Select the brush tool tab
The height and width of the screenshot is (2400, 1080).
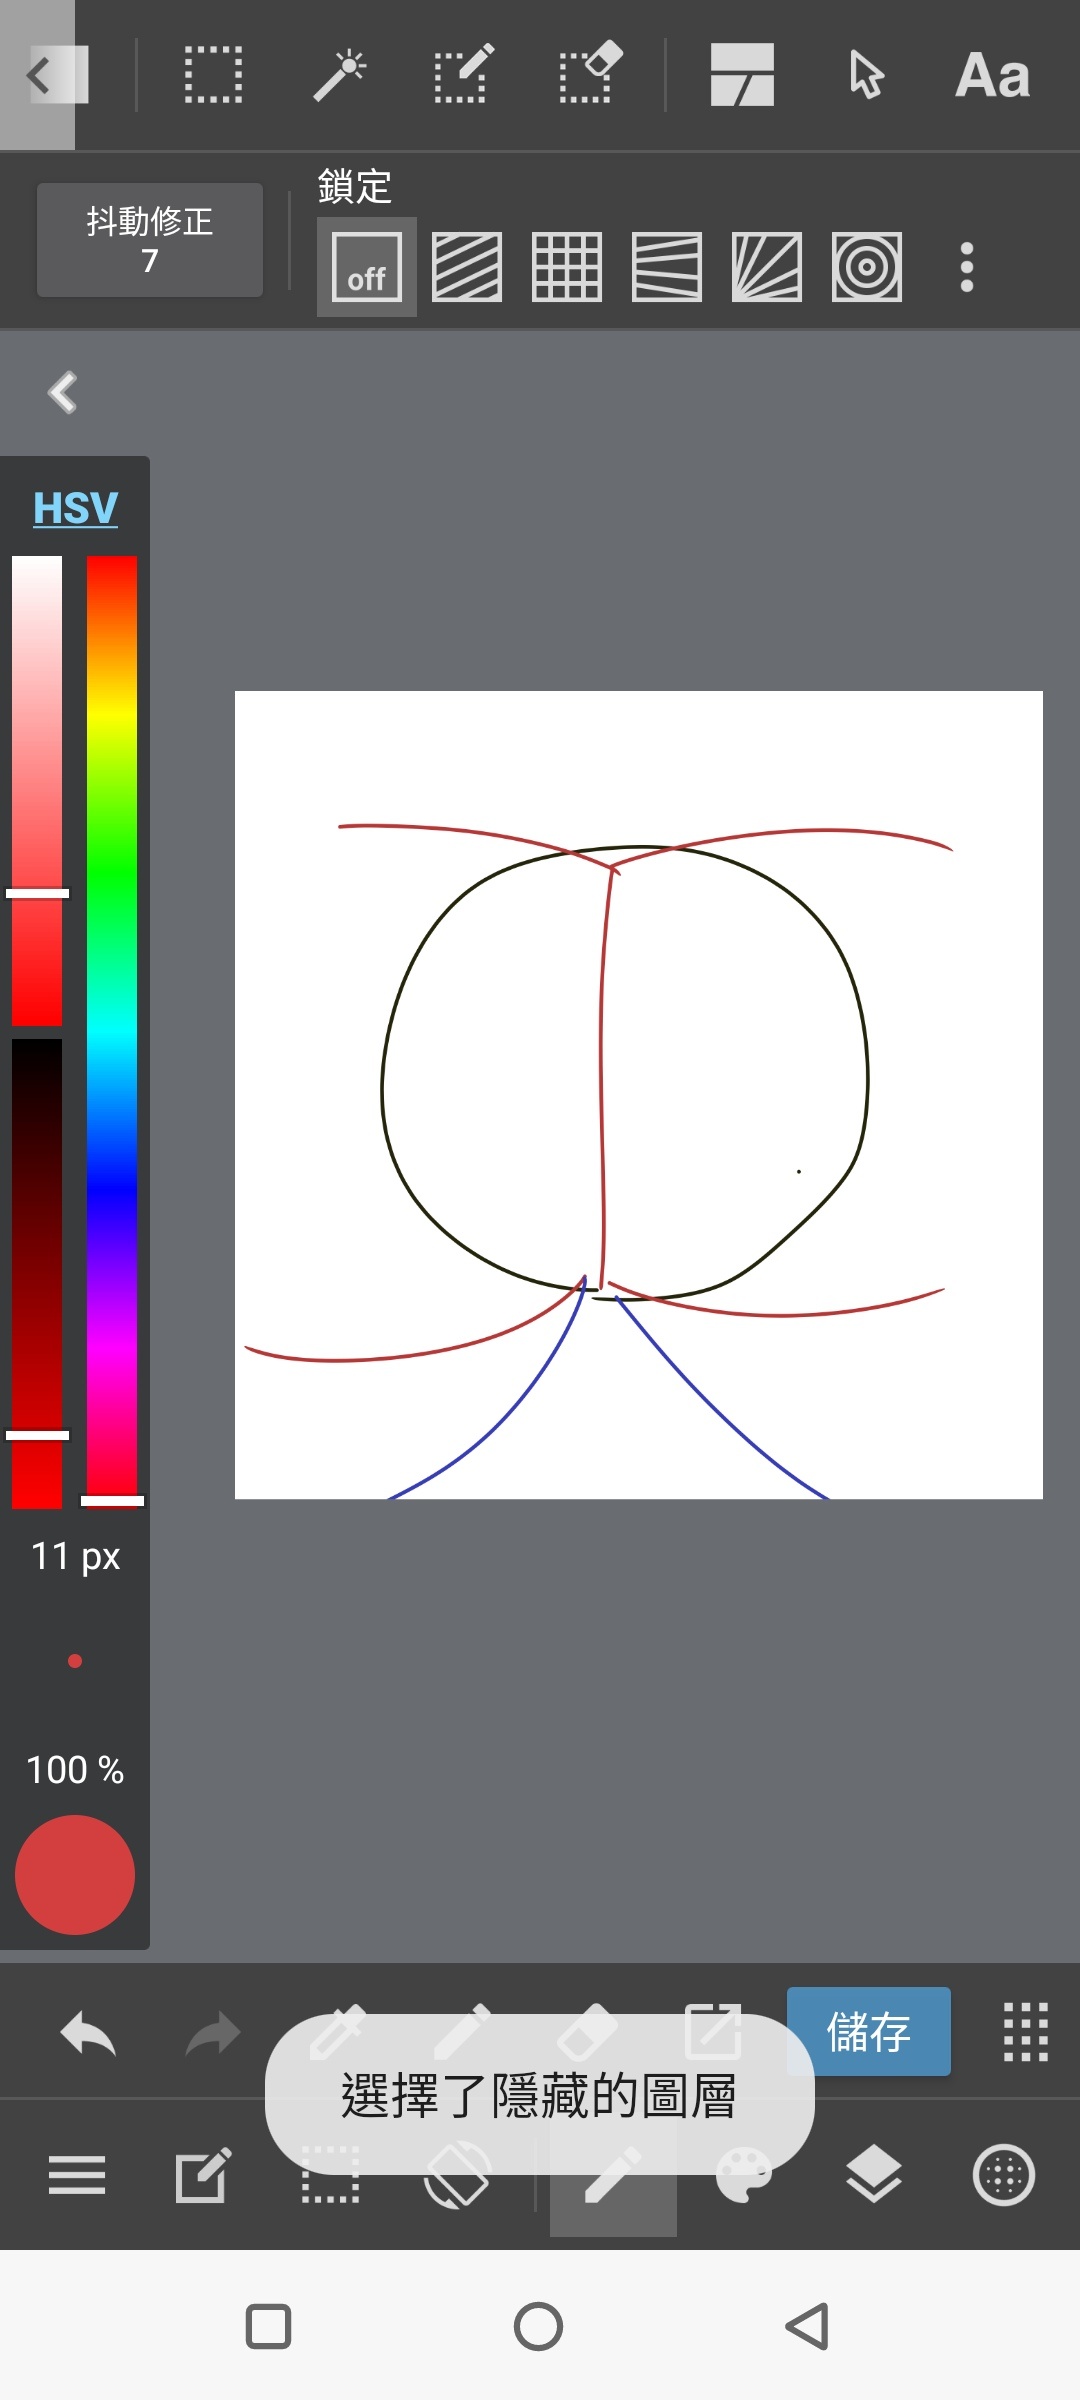(x=613, y=2175)
